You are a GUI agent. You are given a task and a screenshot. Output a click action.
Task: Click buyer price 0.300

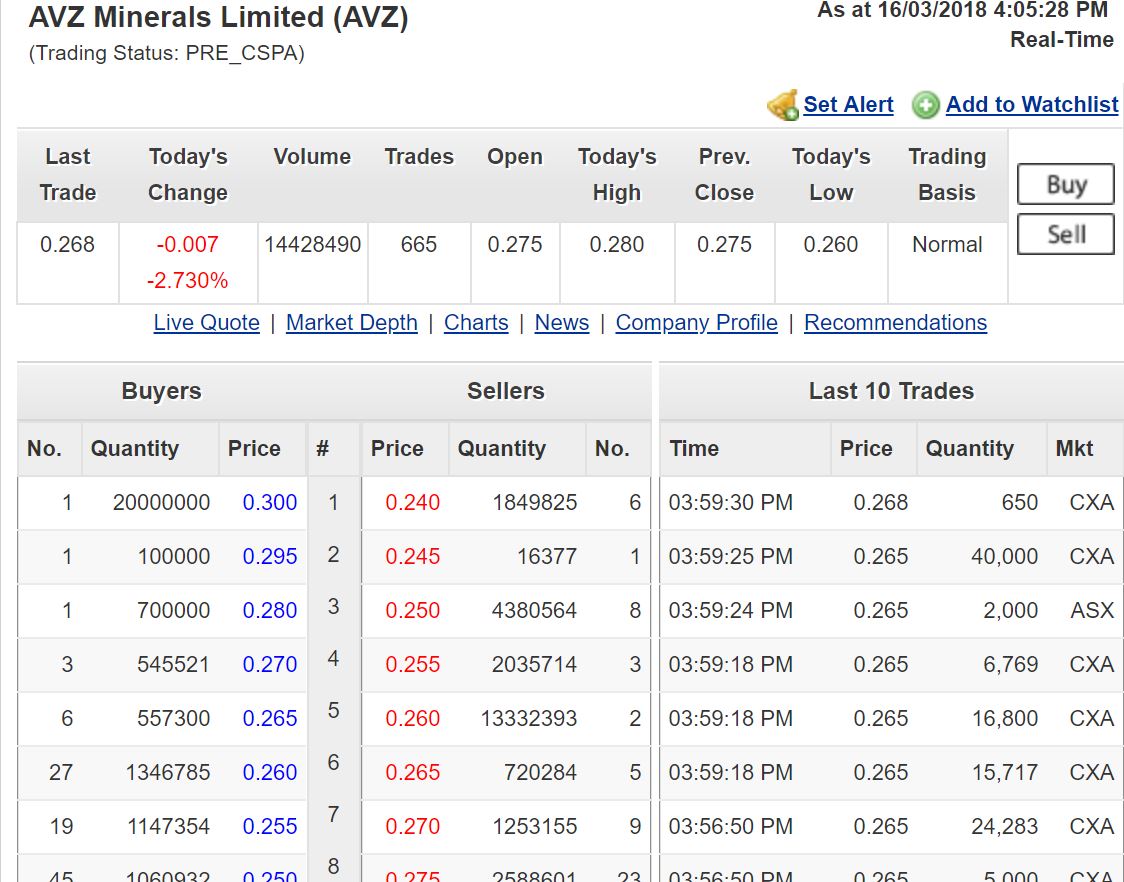pos(270,503)
